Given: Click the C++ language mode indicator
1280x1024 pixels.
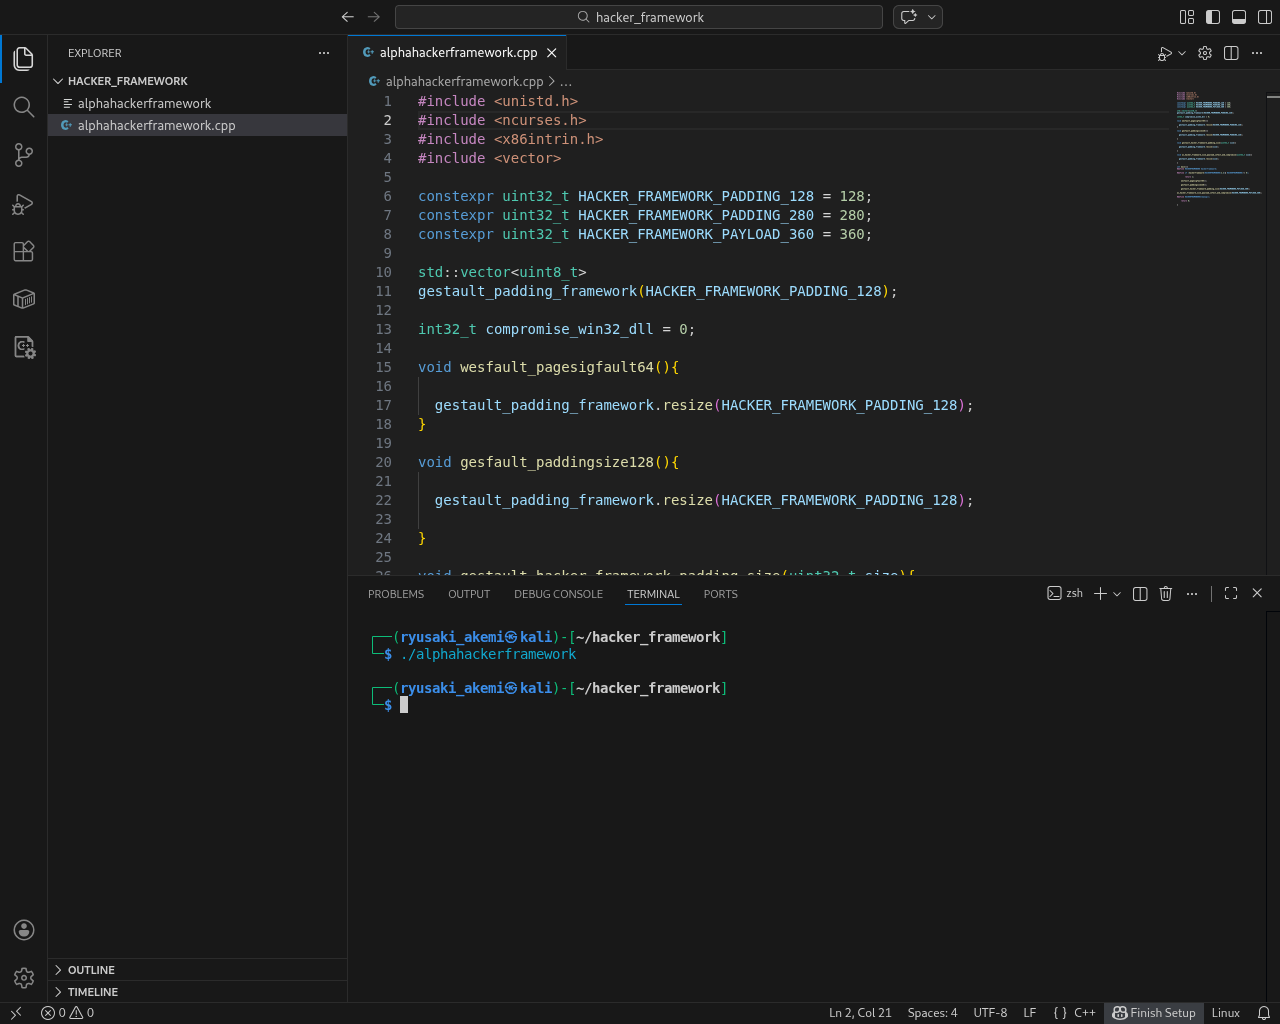Looking at the screenshot, I should [1084, 1013].
